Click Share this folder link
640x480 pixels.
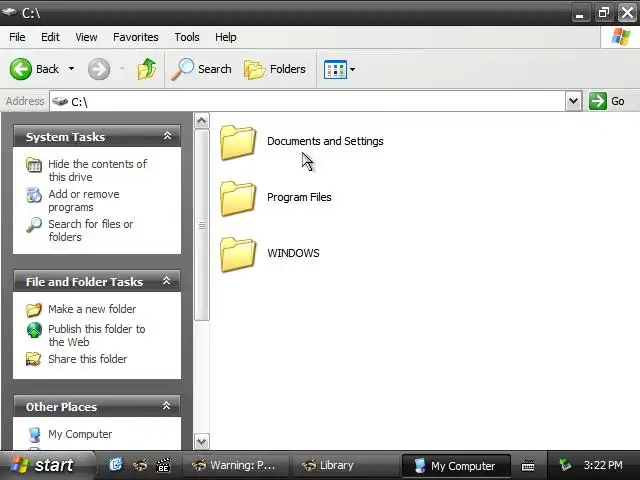(87, 359)
